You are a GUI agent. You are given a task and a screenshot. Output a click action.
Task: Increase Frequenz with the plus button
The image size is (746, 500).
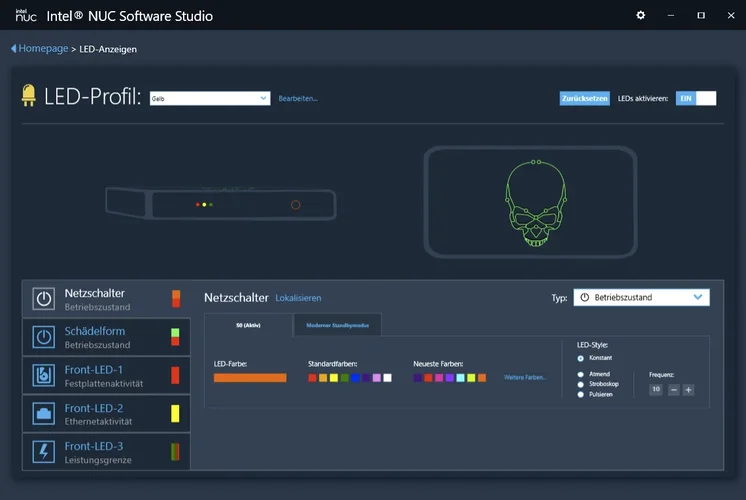click(688, 389)
